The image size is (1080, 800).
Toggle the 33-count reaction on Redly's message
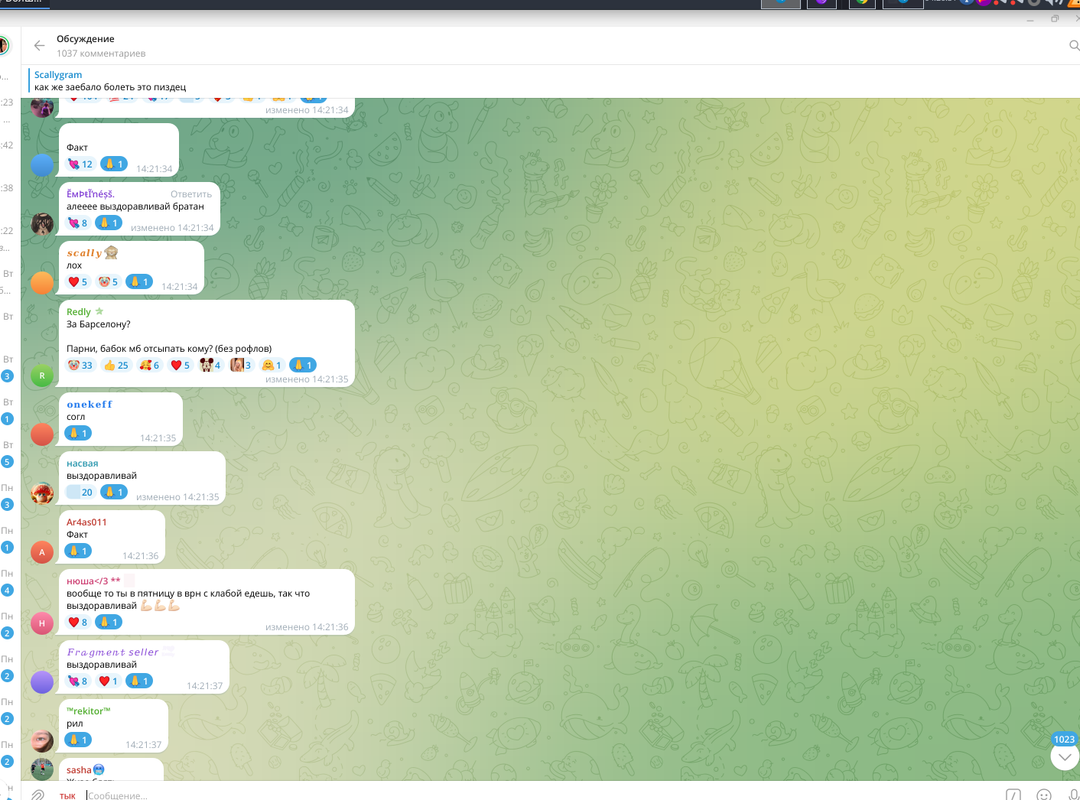click(80, 365)
